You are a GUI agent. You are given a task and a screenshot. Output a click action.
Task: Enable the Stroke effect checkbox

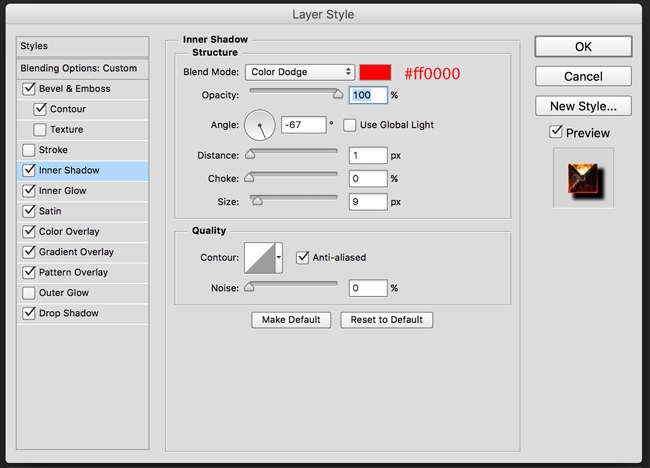tap(29, 150)
